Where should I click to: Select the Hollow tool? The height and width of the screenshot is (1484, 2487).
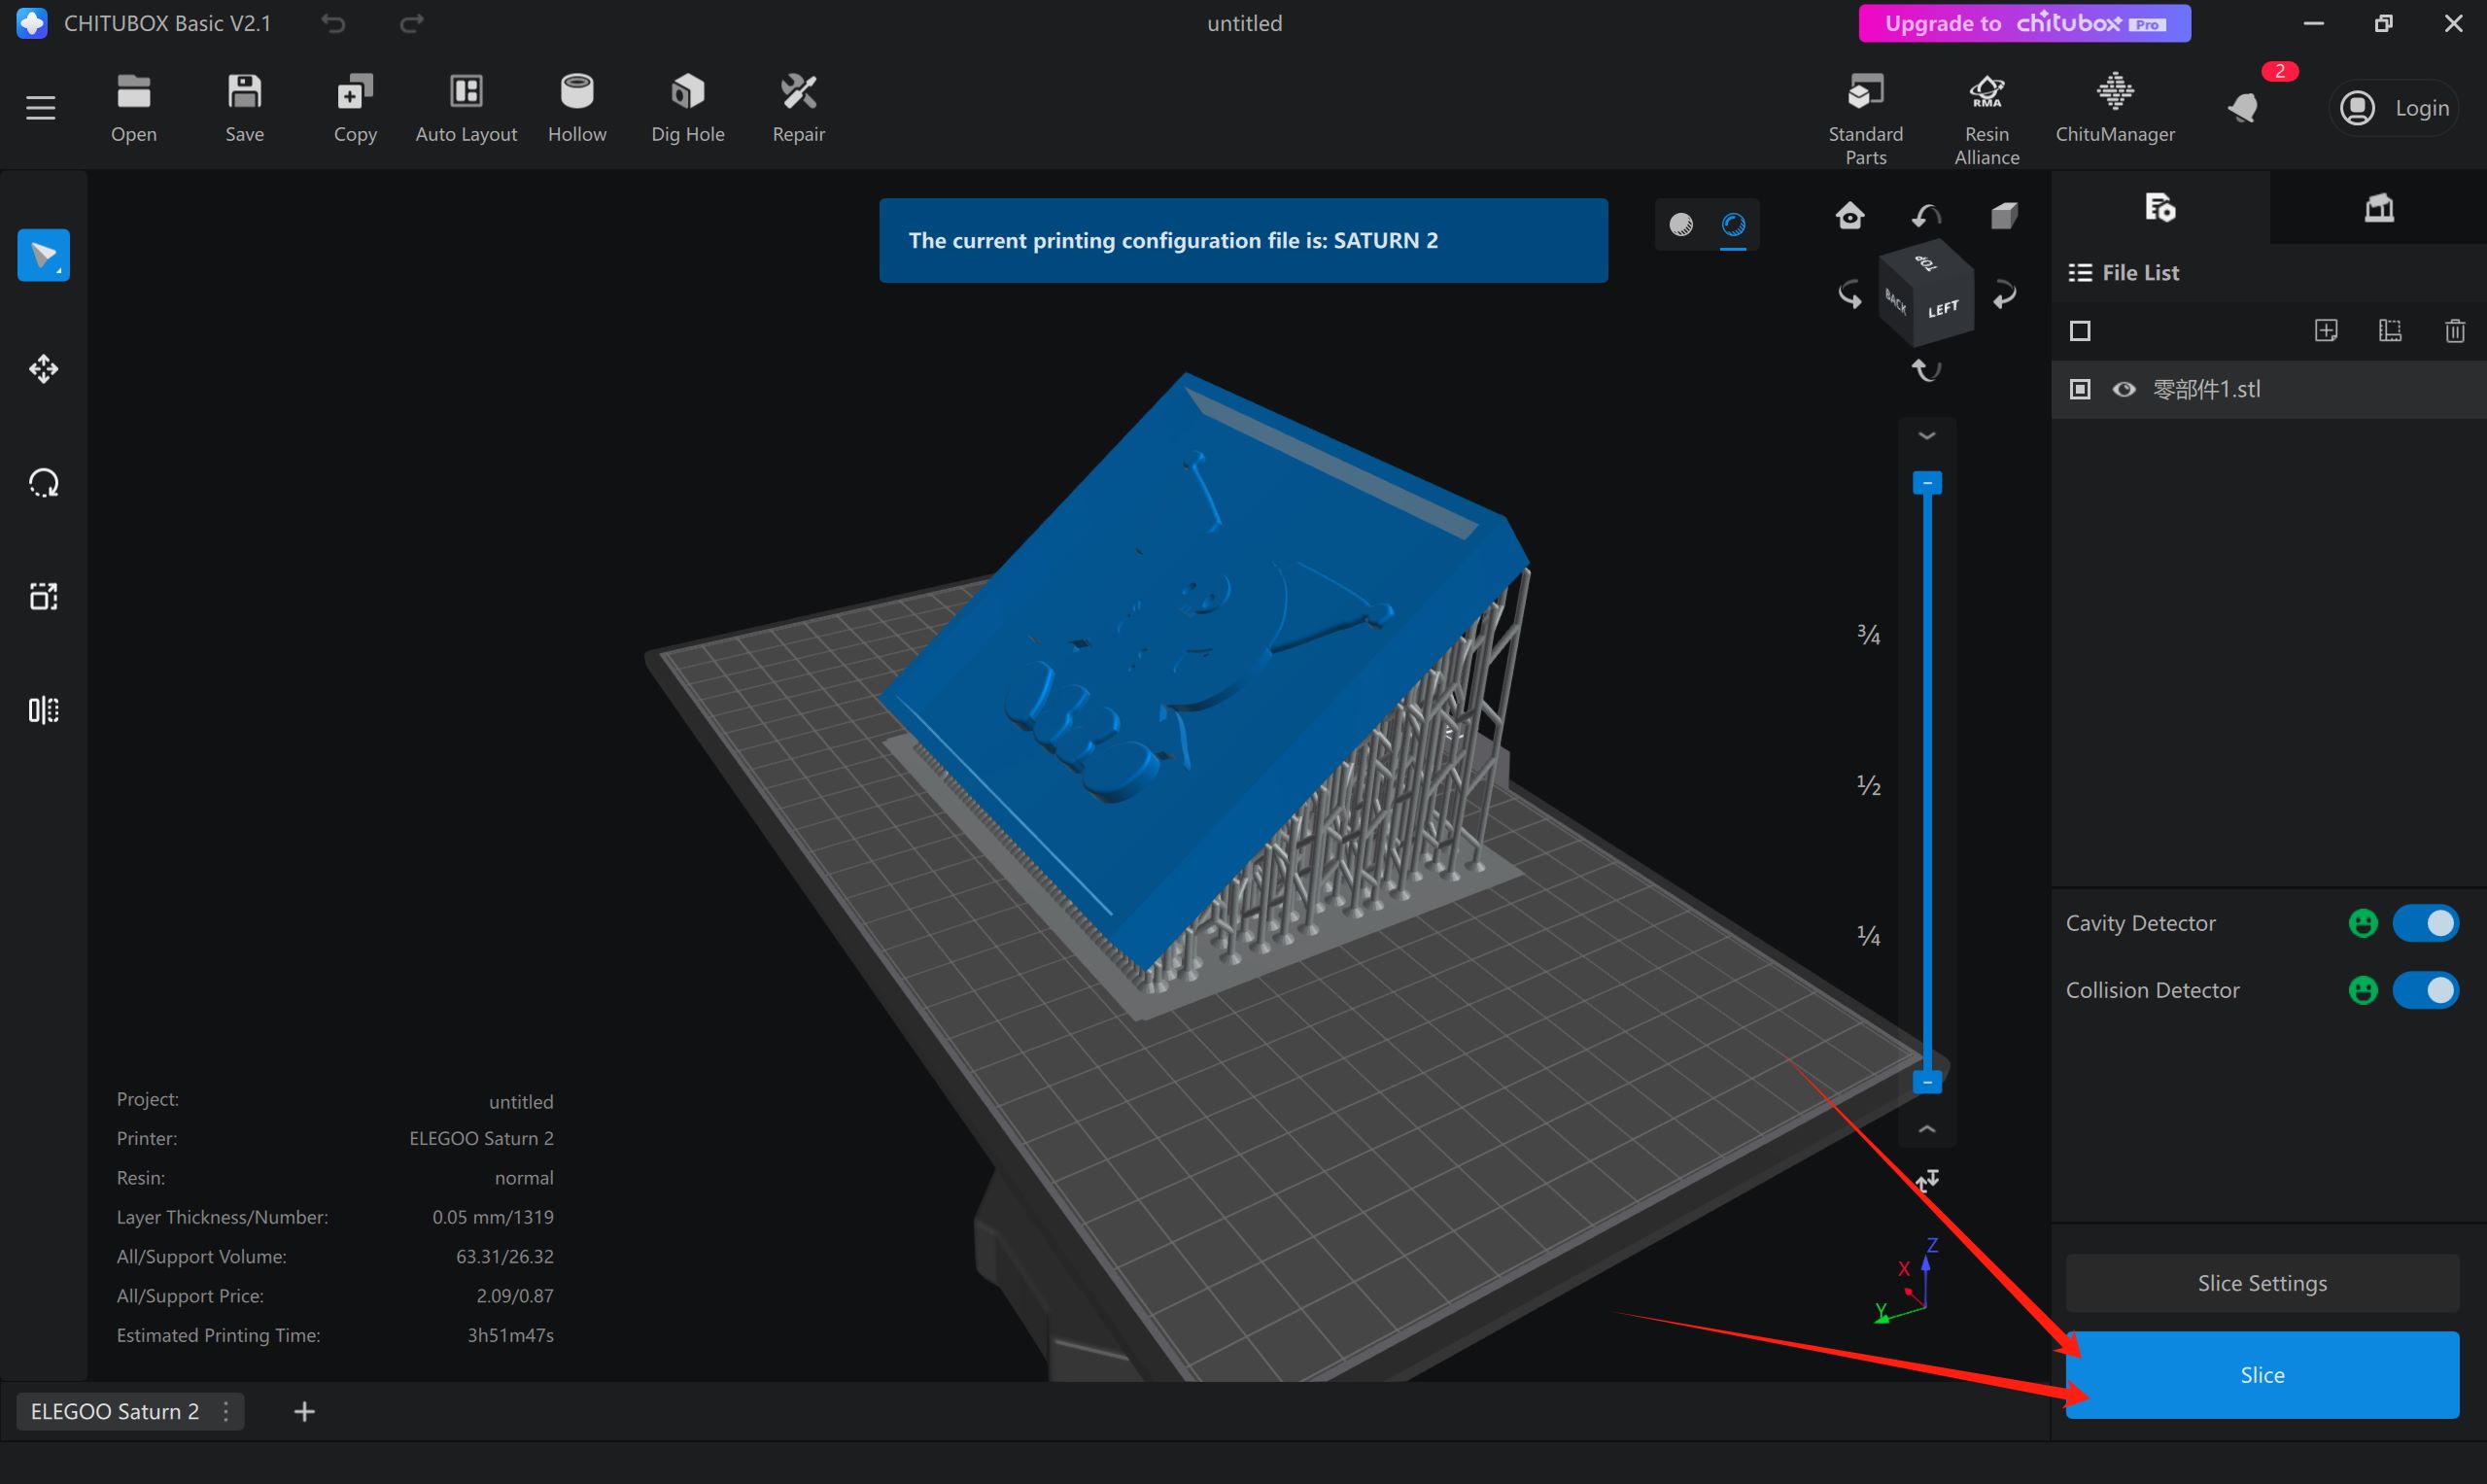pyautogui.click(x=577, y=108)
